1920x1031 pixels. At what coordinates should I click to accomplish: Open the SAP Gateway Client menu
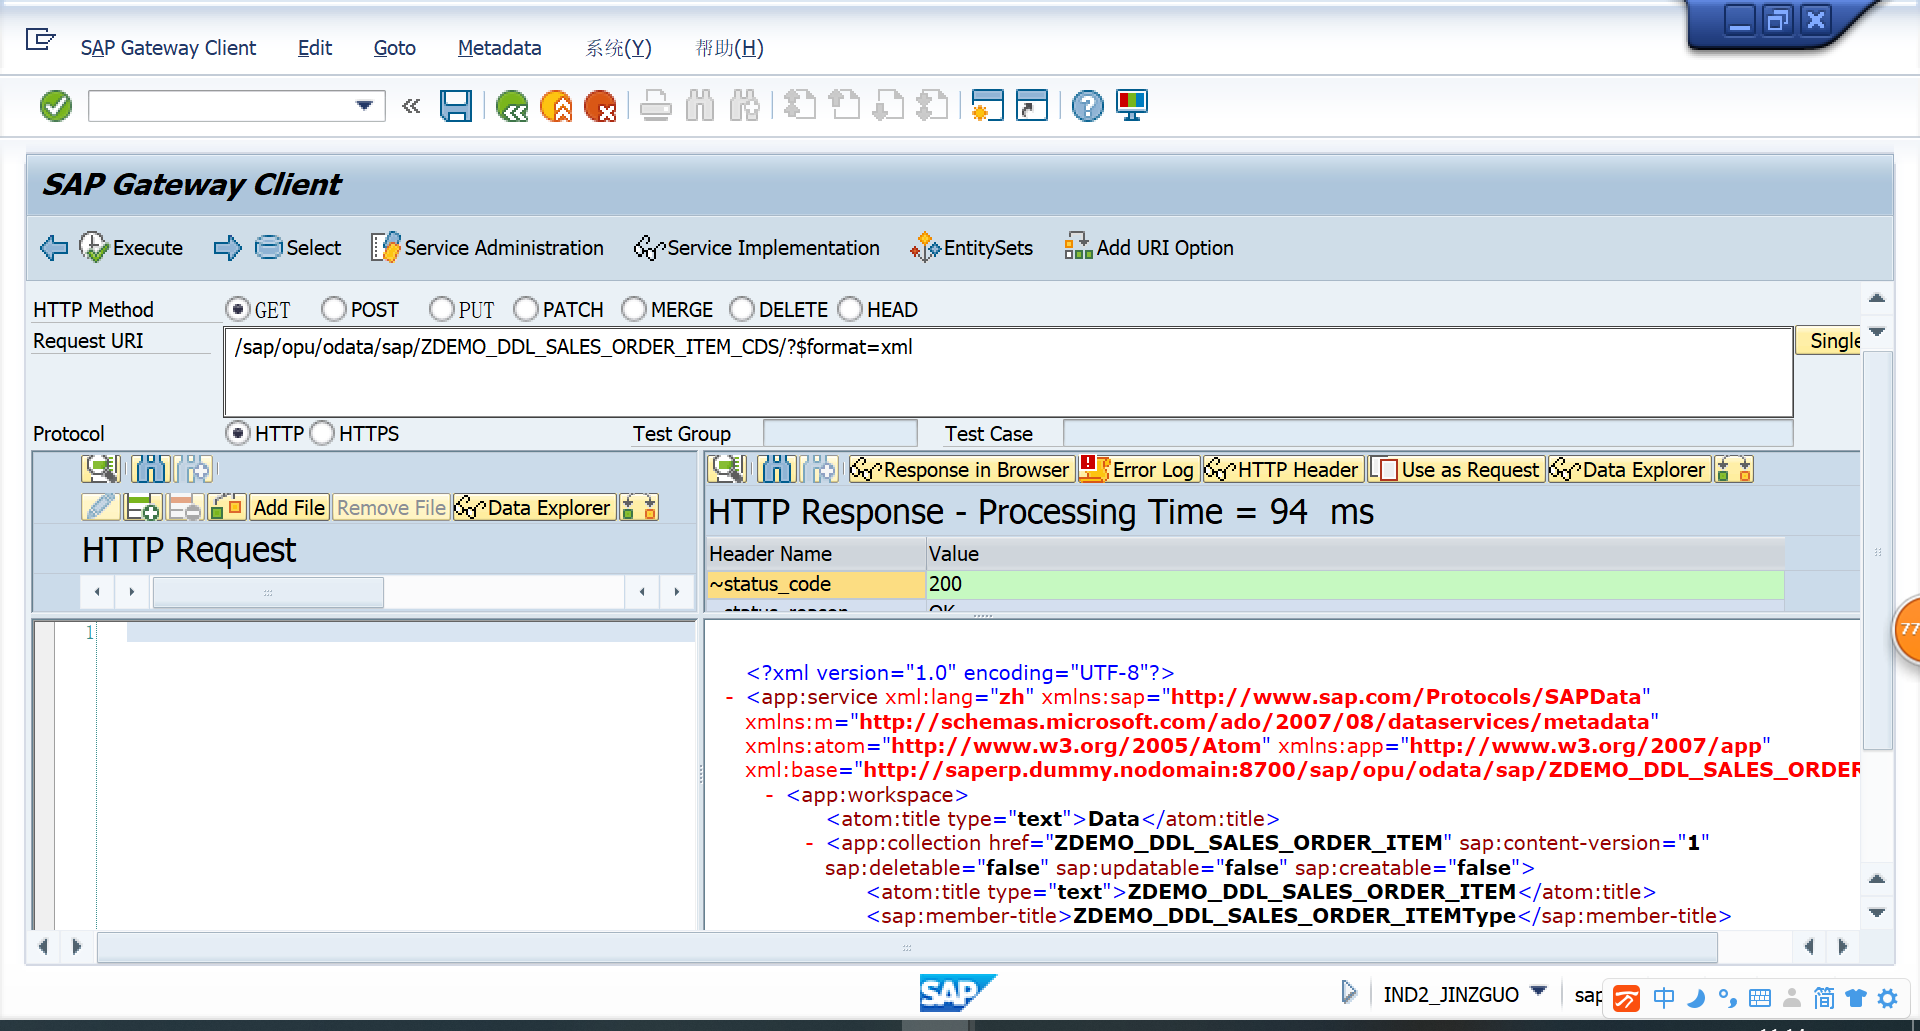click(168, 48)
